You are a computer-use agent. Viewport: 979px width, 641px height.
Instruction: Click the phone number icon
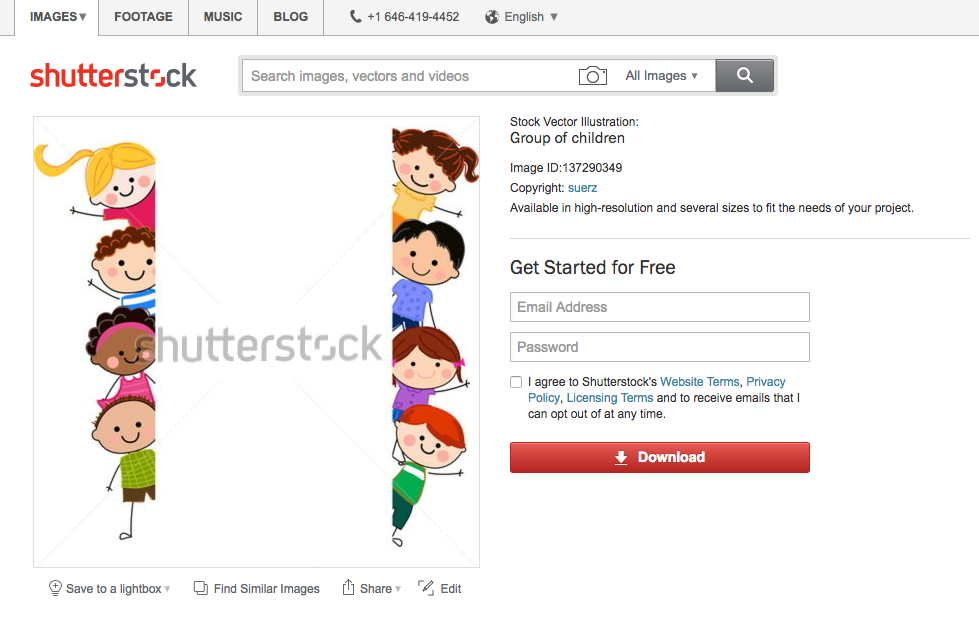tap(355, 17)
